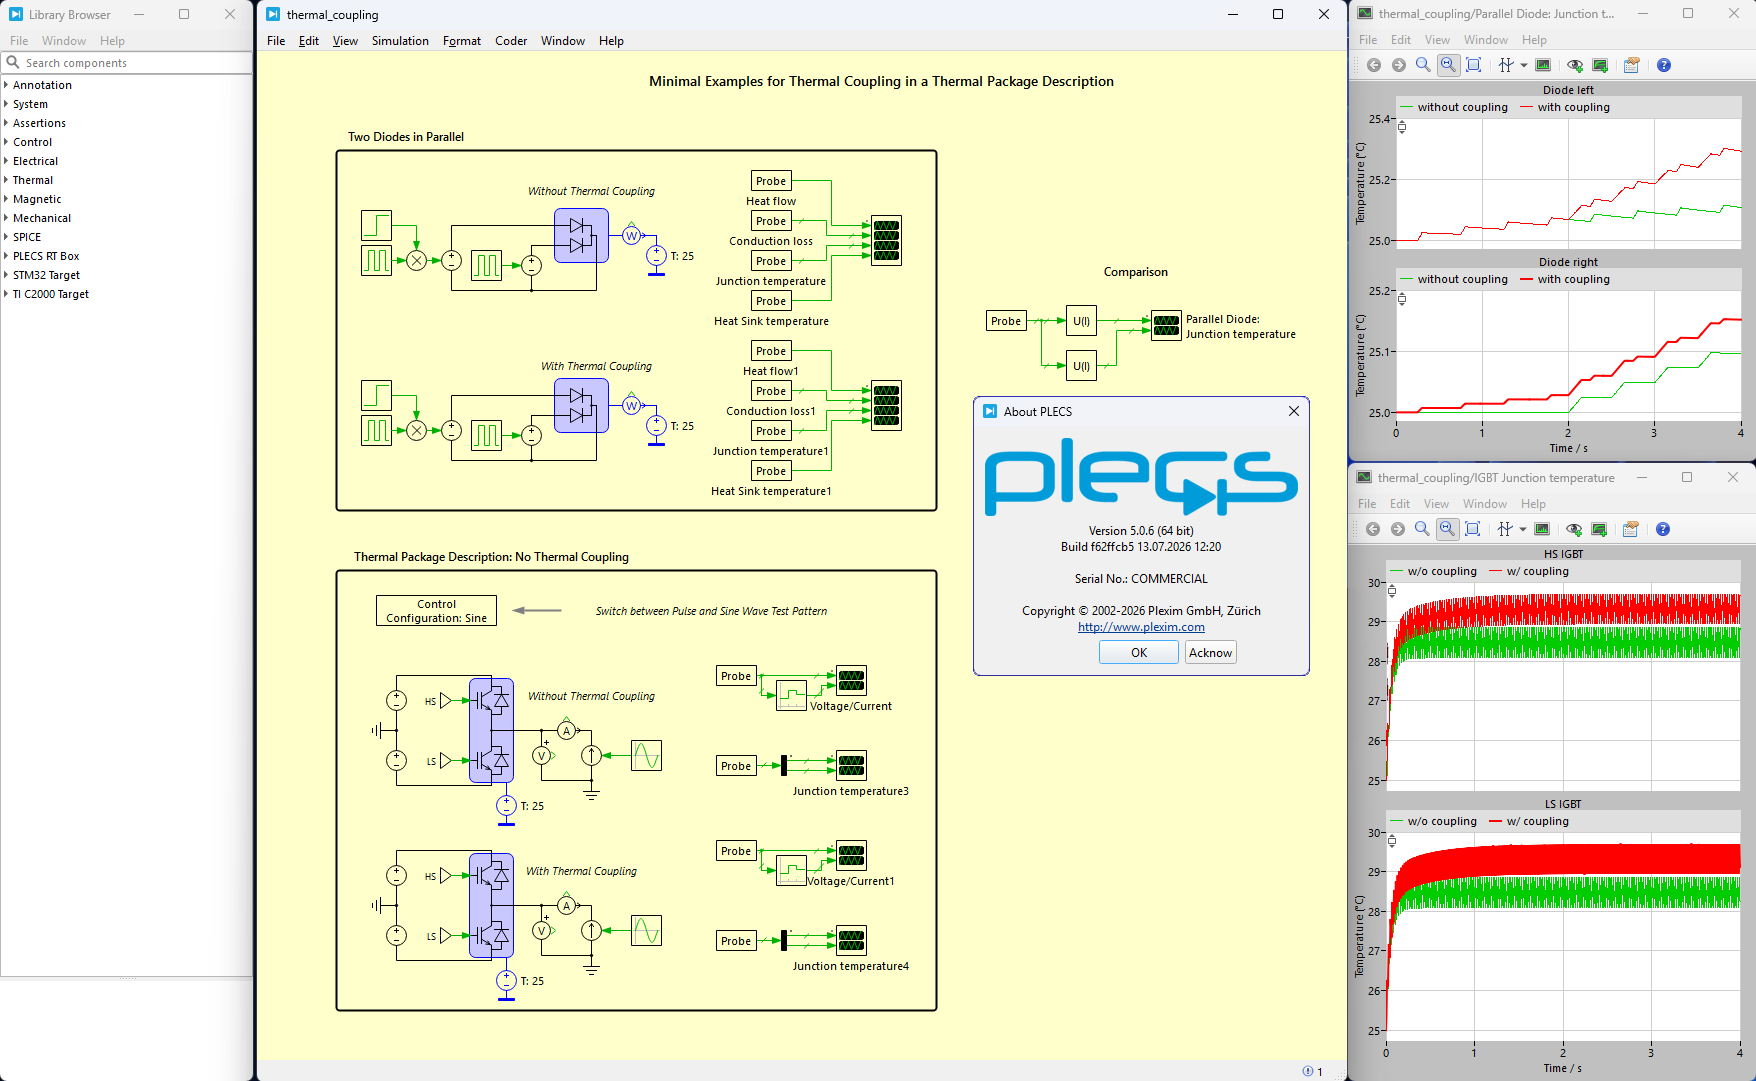Viewport: 1756px width, 1081px height.
Task: Show Fourier spectrum in Parallel Diode scope
Action: coord(1543,65)
